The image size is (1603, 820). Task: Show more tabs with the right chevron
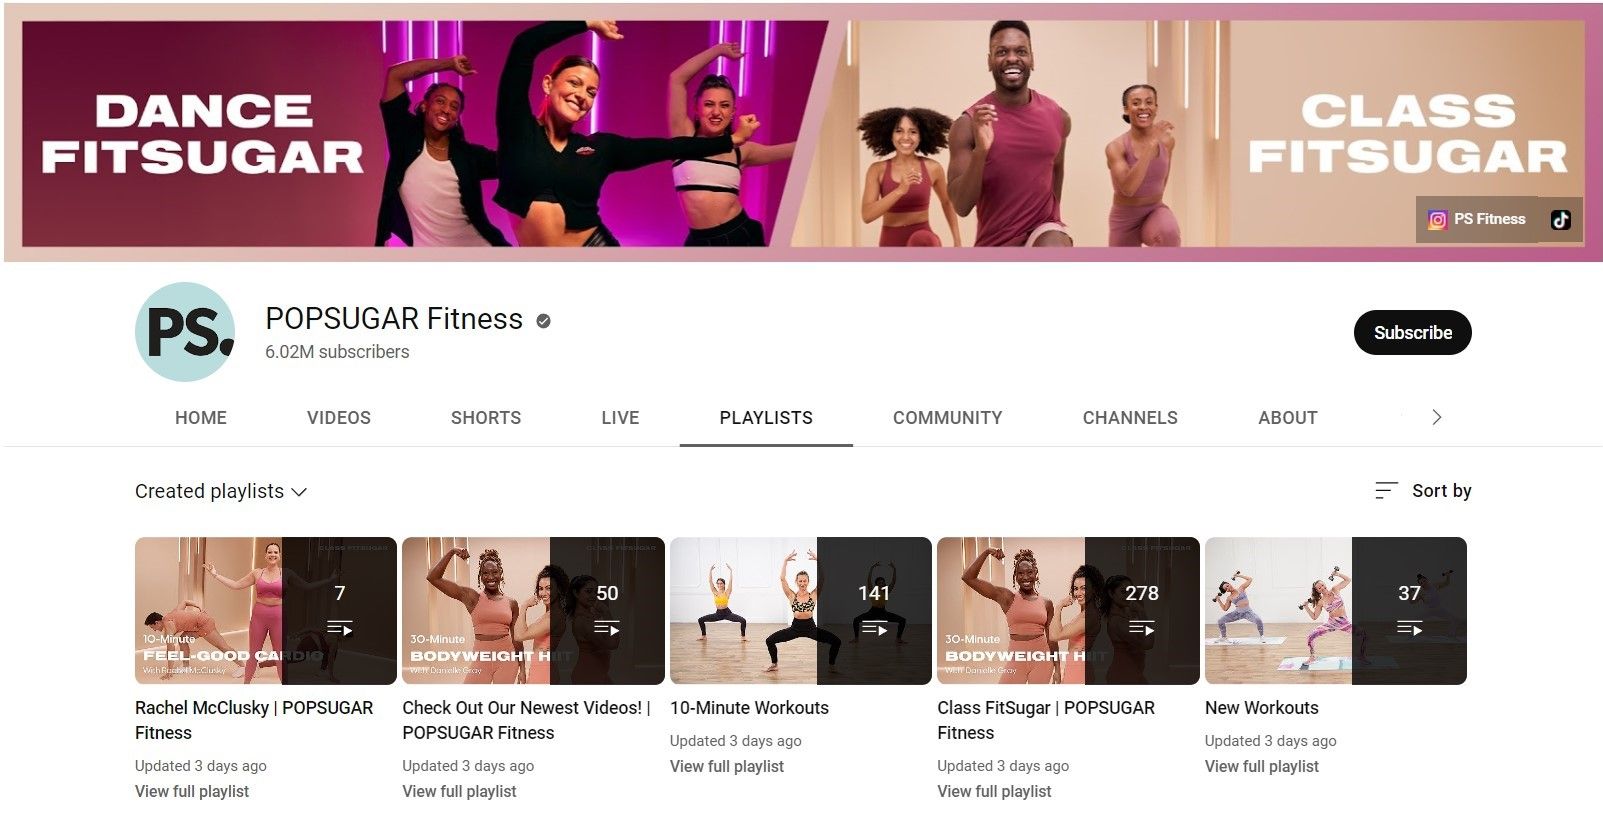tap(1437, 417)
